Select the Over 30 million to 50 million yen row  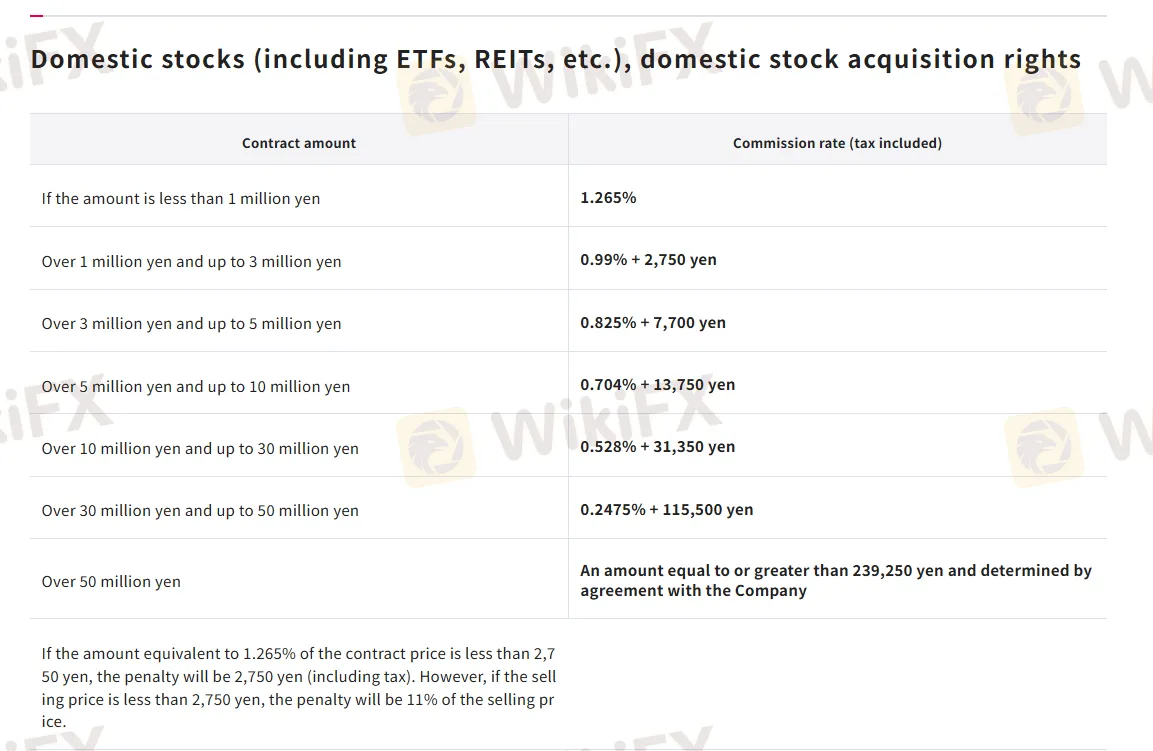click(x=568, y=508)
